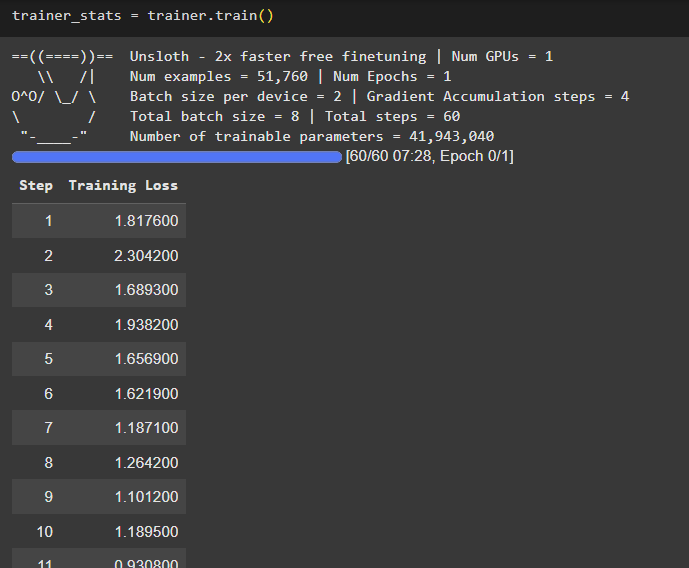Click the Num examples = 51,760 text

tap(219, 76)
